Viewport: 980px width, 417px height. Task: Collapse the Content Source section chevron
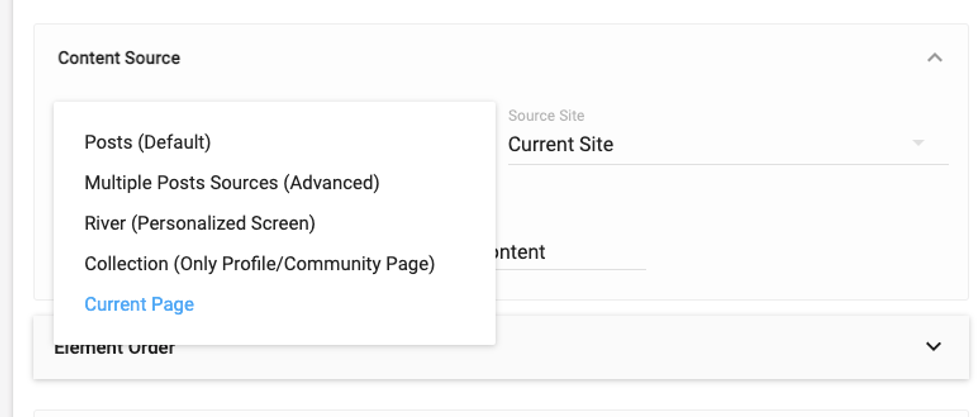(935, 58)
